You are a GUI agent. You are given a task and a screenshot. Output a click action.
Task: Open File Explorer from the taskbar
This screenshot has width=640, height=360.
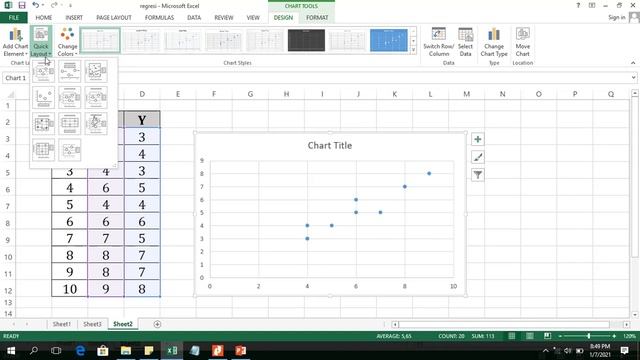click(126, 351)
